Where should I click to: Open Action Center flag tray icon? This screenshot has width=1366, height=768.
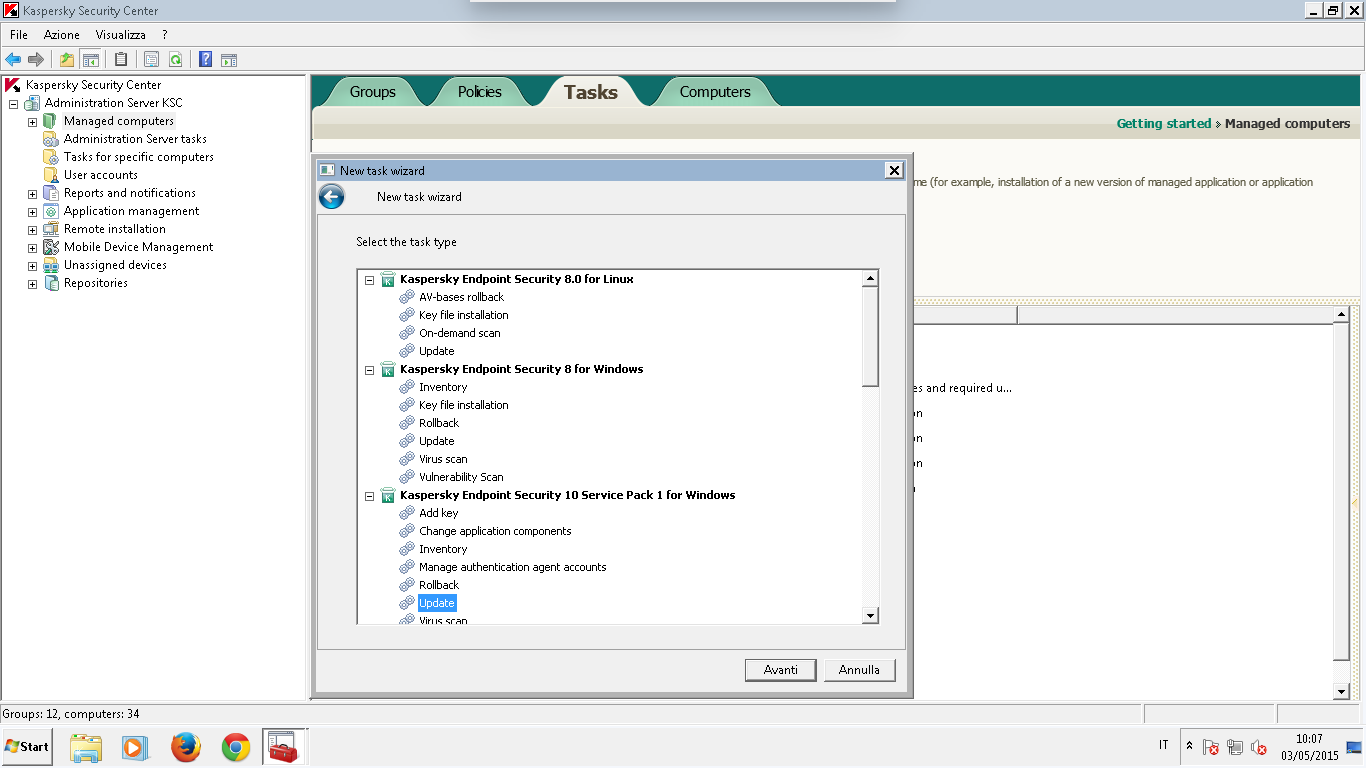click(x=1211, y=746)
